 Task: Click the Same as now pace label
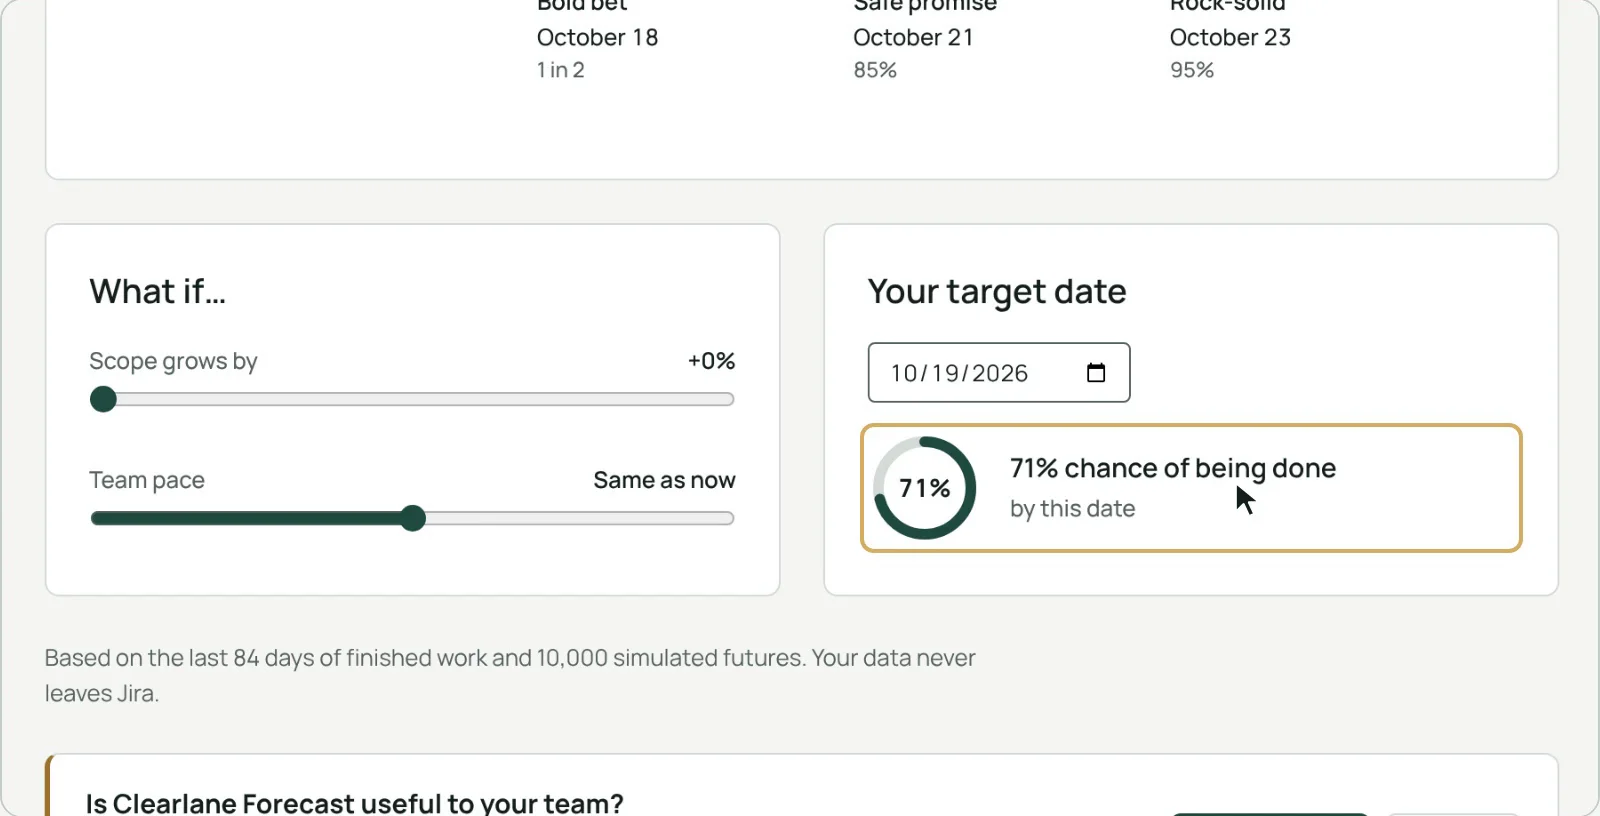664,480
